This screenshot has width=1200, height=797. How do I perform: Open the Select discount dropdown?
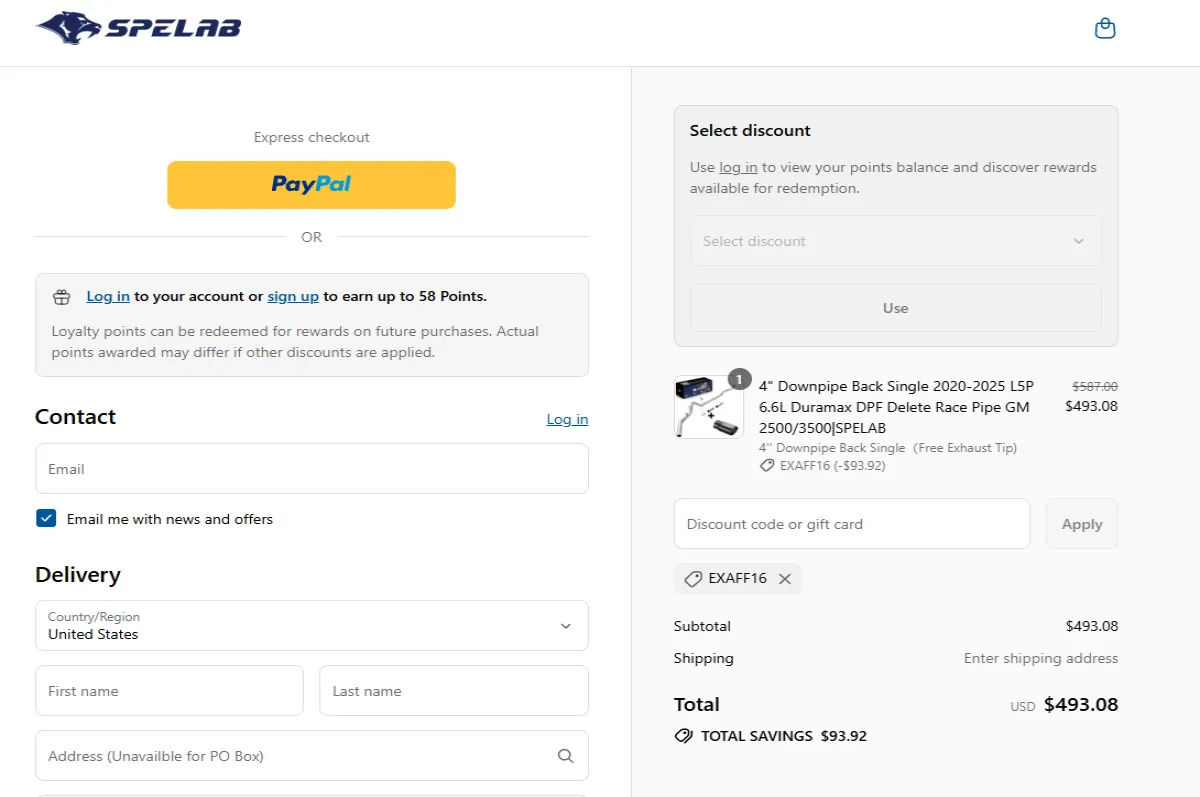tap(895, 241)
